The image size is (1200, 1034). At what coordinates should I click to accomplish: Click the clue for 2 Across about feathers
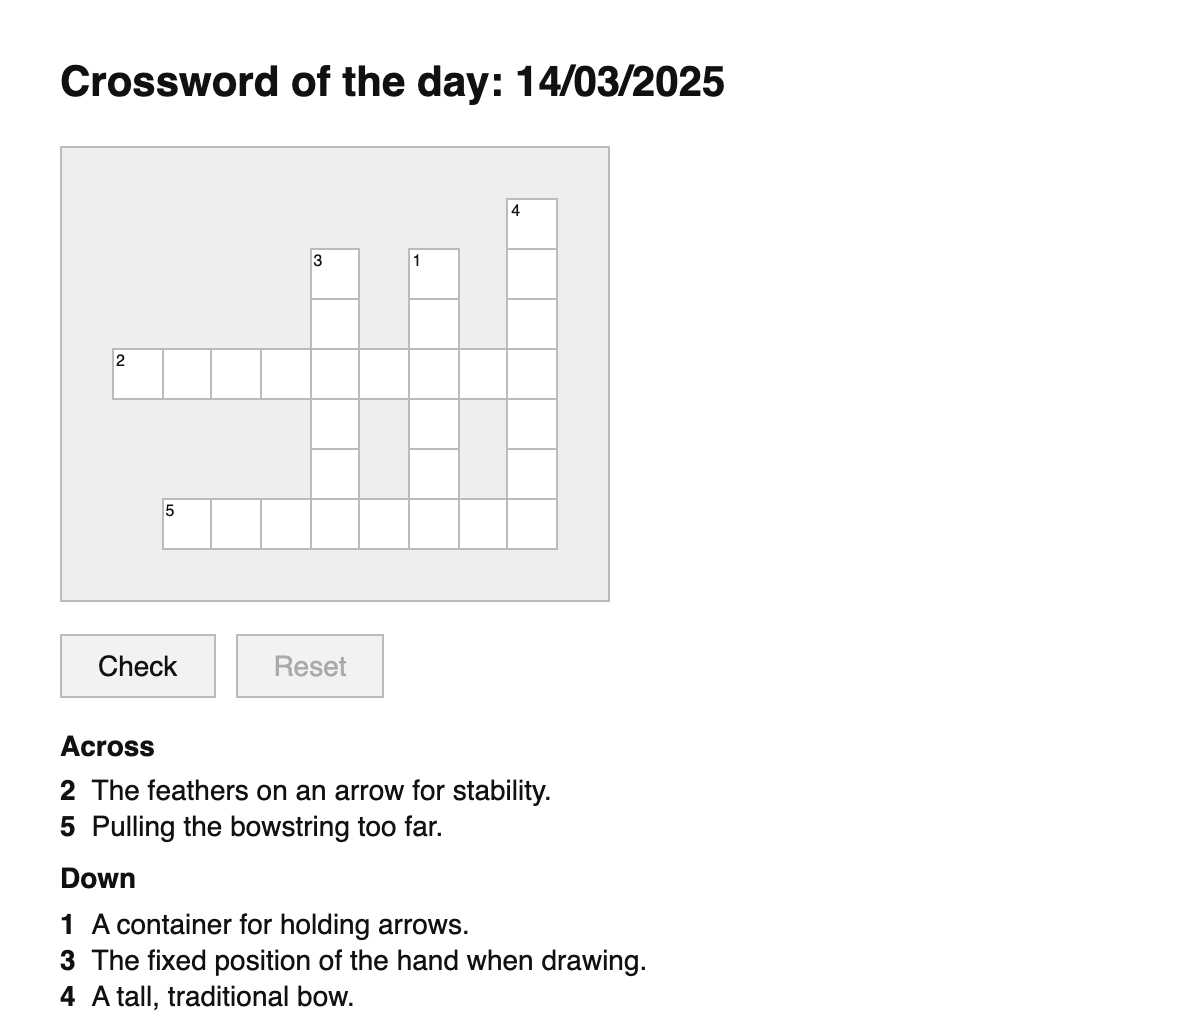pos(320,790)
